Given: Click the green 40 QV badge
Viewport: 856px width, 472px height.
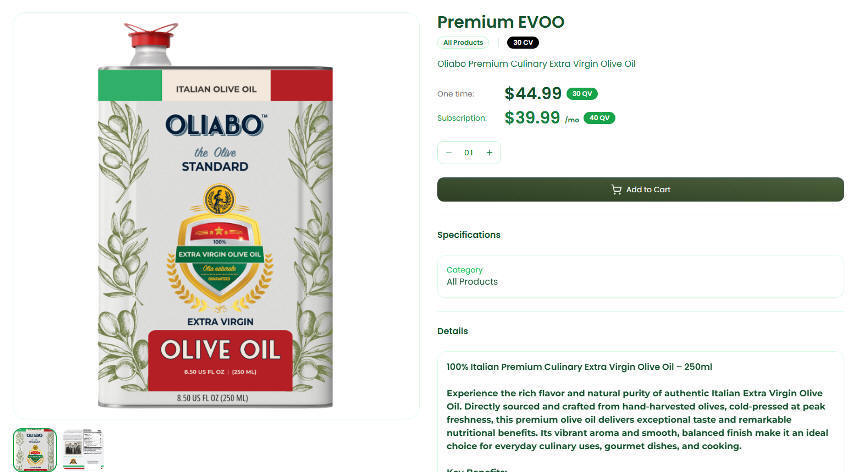Looking at the screenshot, I should point(599,118).
